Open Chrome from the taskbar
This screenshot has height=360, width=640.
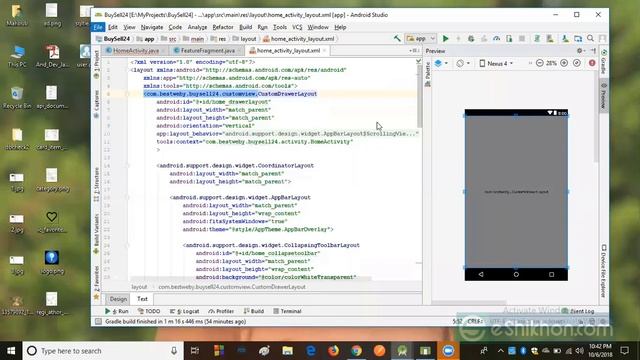[356, 351]
